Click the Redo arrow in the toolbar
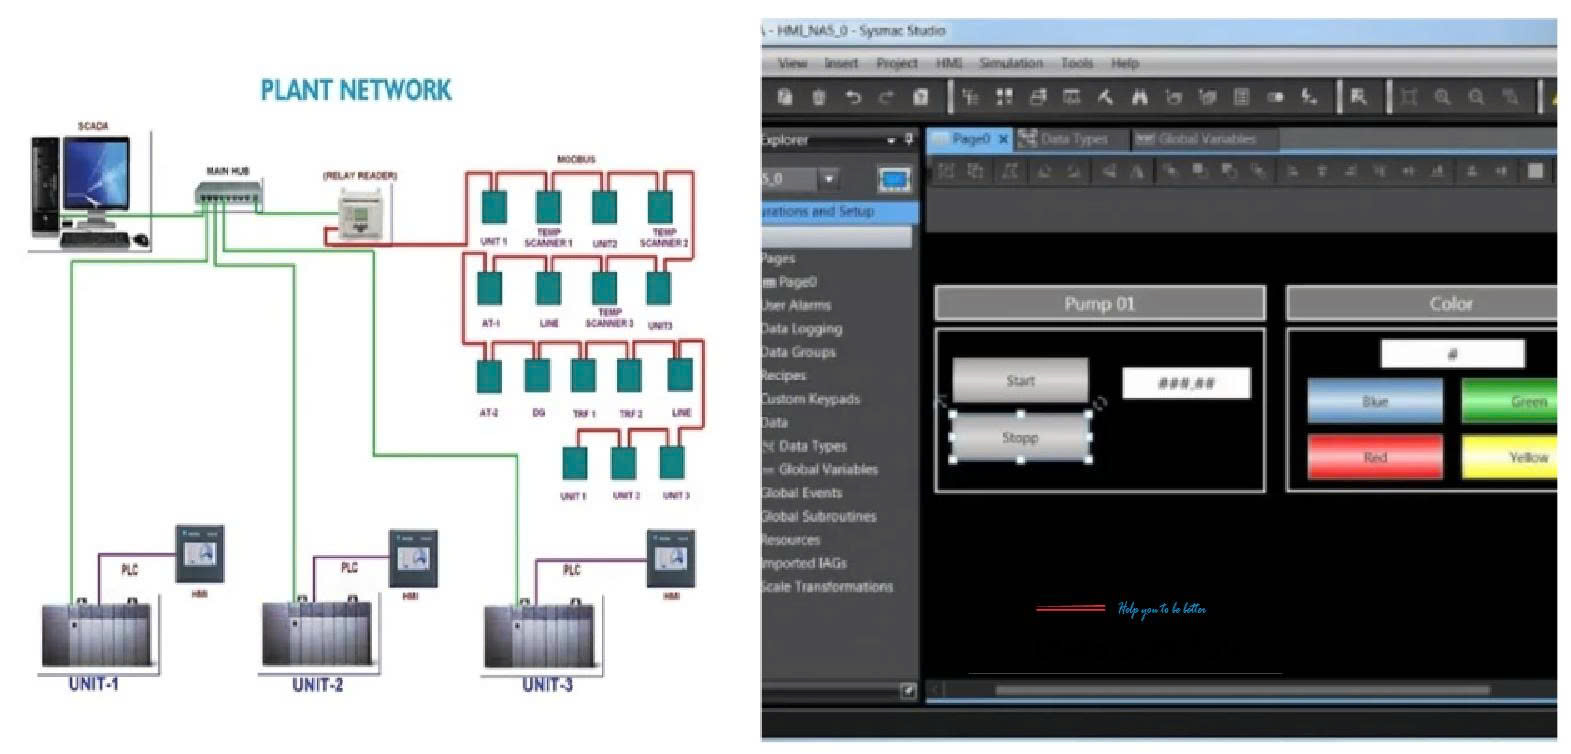Screen dimensions: 1571x754 (886, 97)
